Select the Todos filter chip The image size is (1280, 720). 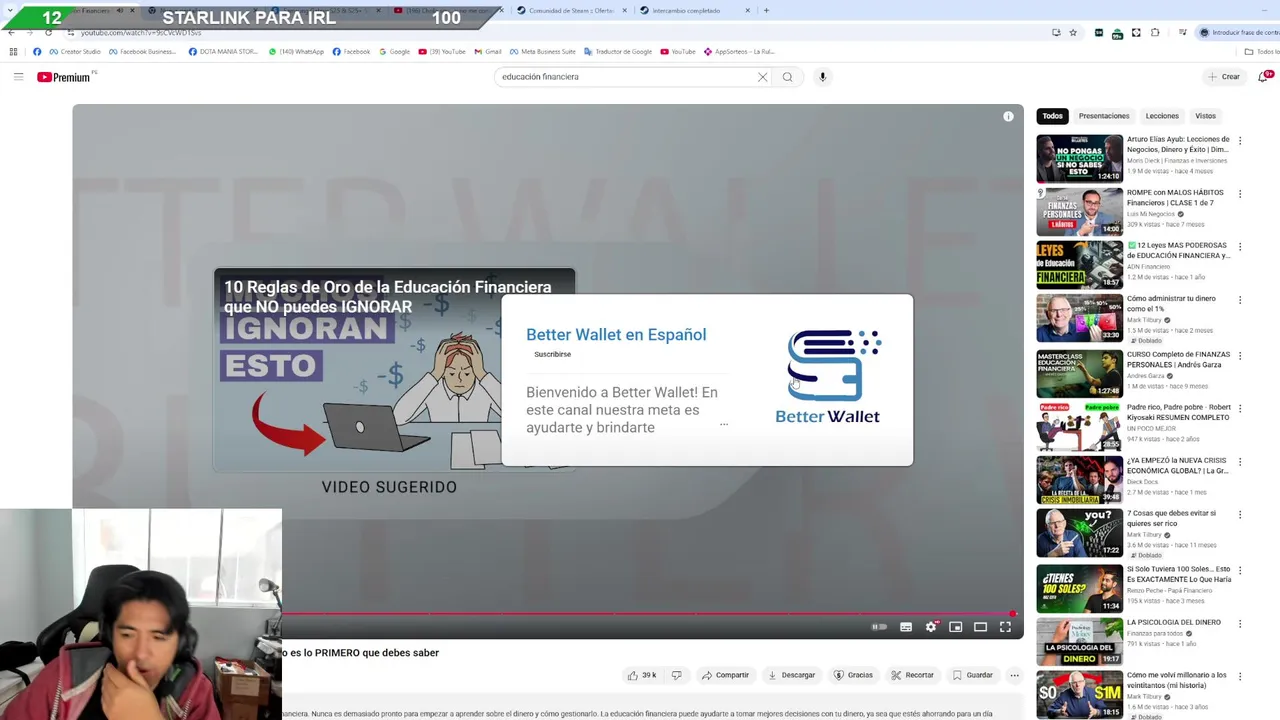(x=1052, y=116)
